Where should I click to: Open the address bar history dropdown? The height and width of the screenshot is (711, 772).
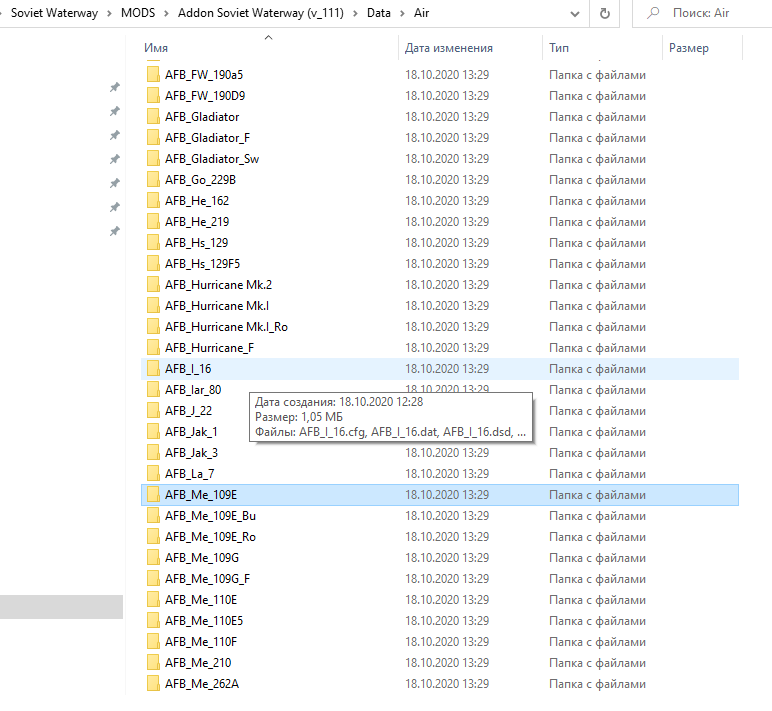click(x=575, y=14)
